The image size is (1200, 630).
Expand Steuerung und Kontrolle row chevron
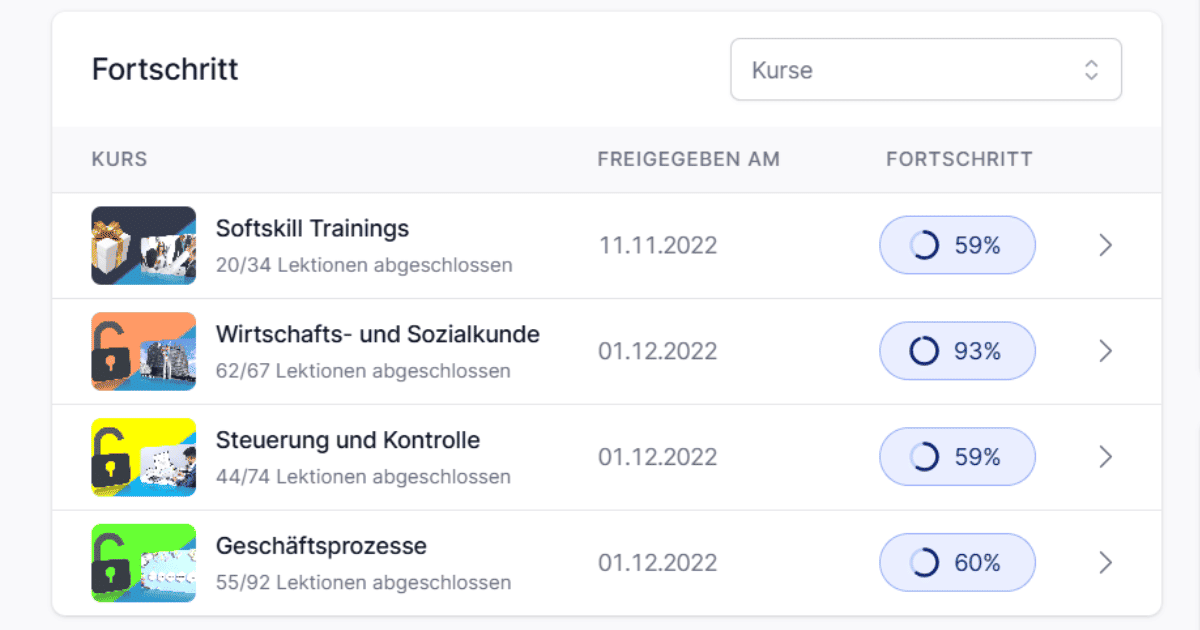1105,457
